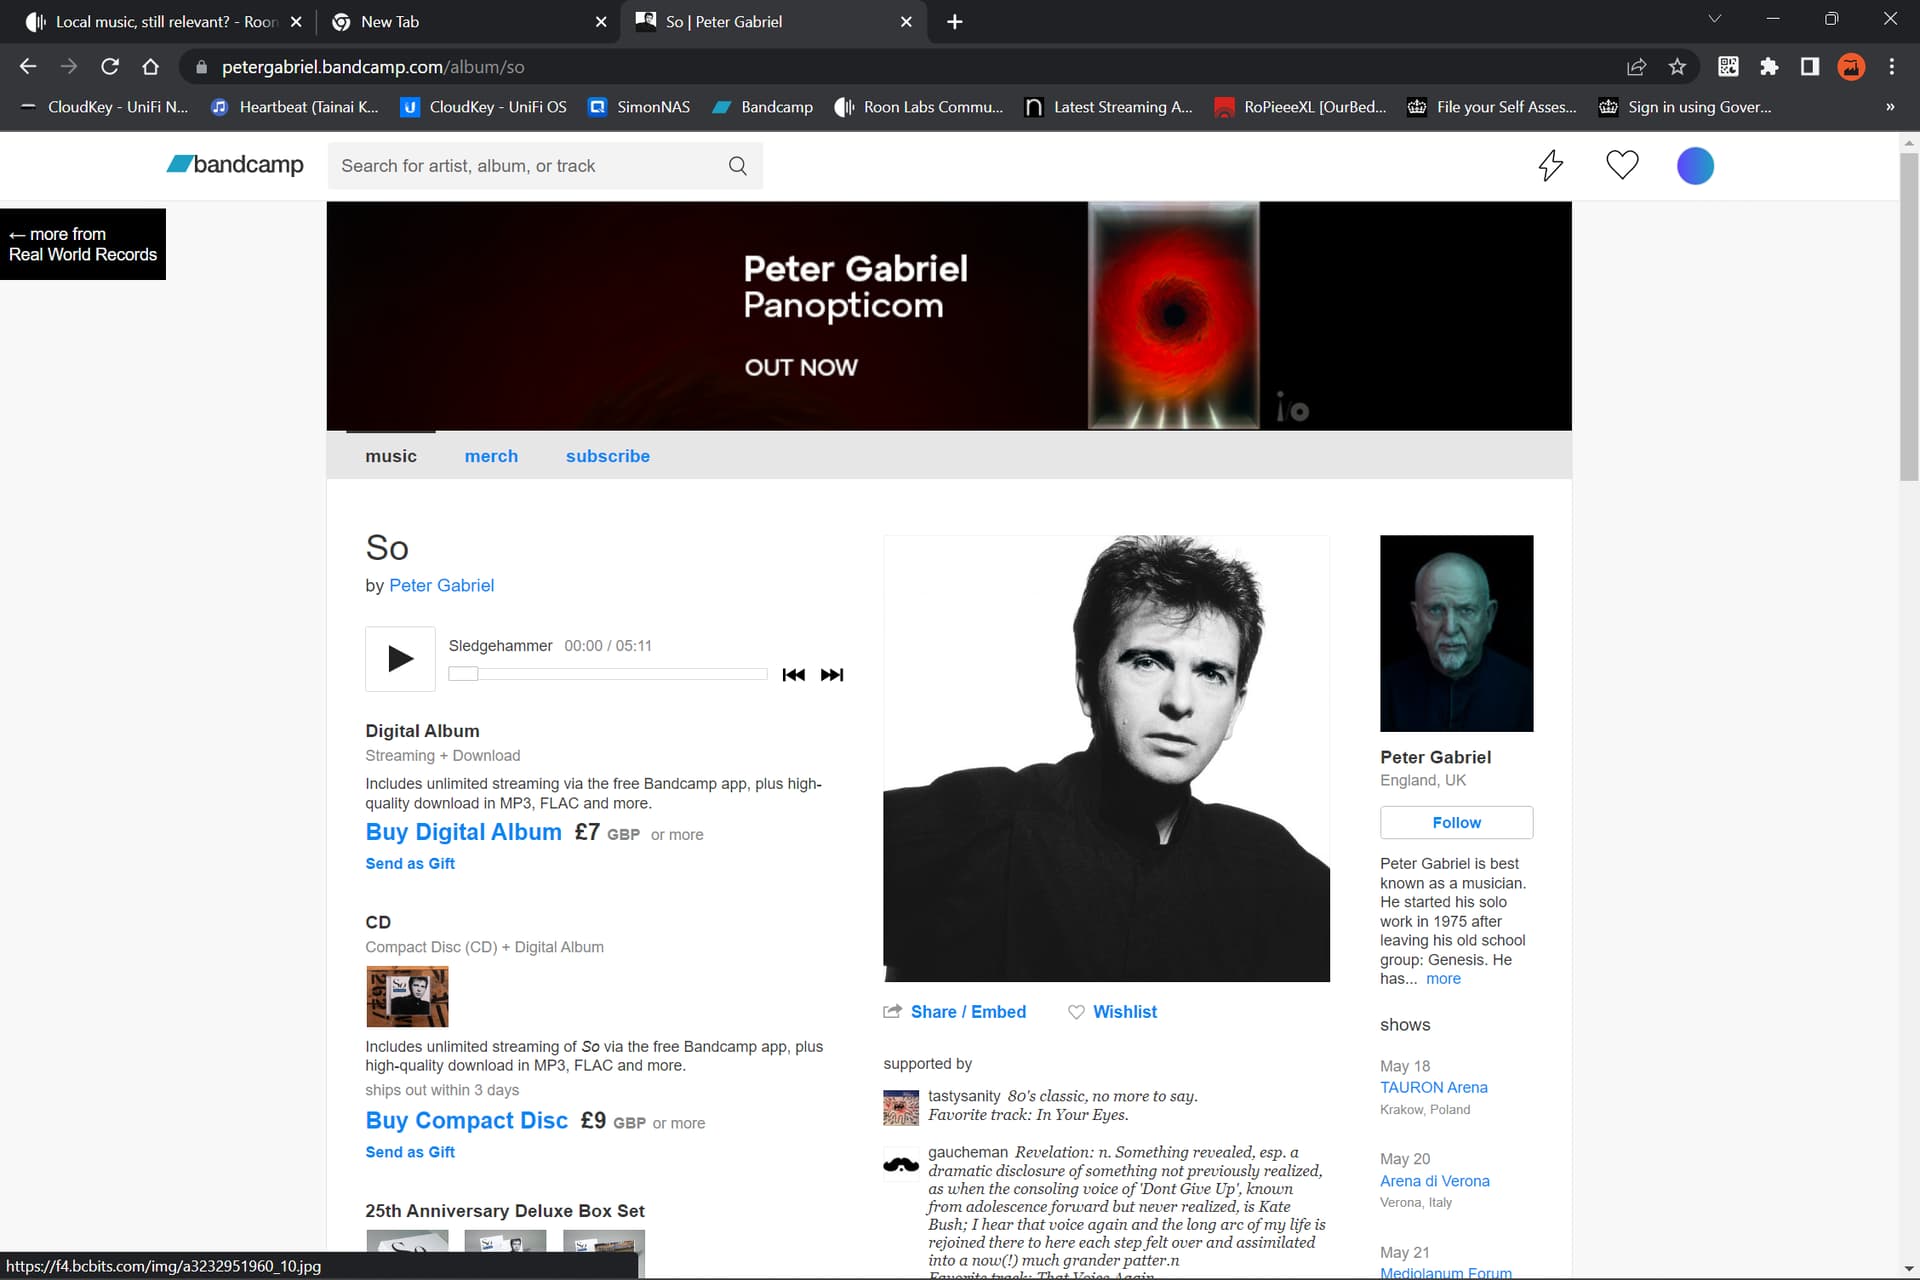The image size is (1920, 1280).
Task: Open the Chrome profile avatar
Action: click(1851, 67)
